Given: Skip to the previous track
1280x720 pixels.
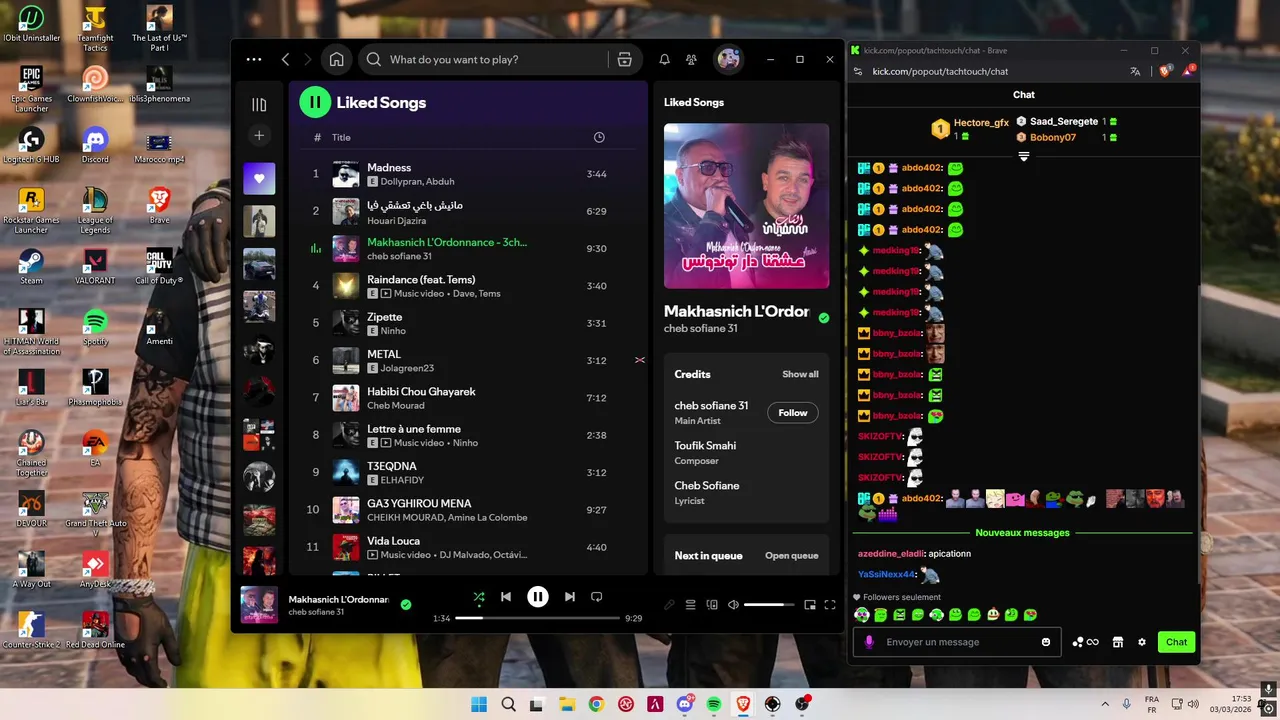Looking at the screenshot, I should click(506, 597).
